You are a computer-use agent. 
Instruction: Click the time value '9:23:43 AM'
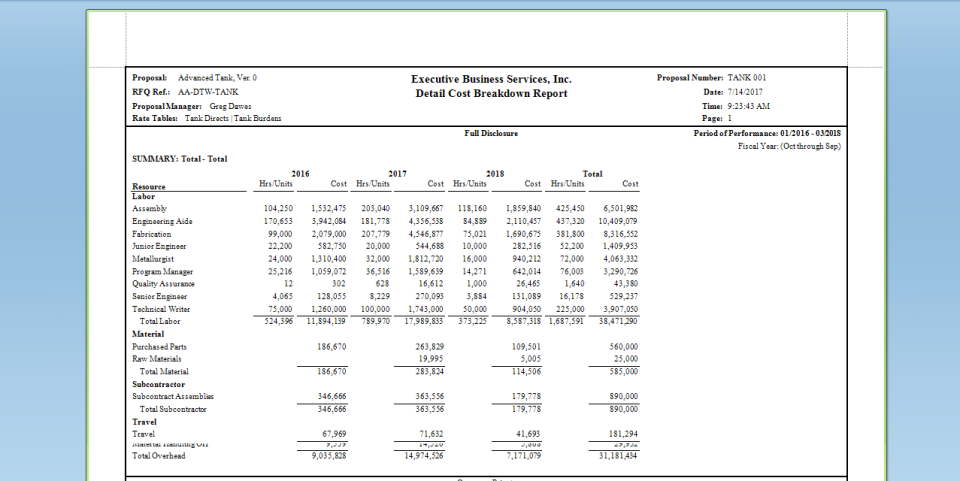[x=748, y=106]
